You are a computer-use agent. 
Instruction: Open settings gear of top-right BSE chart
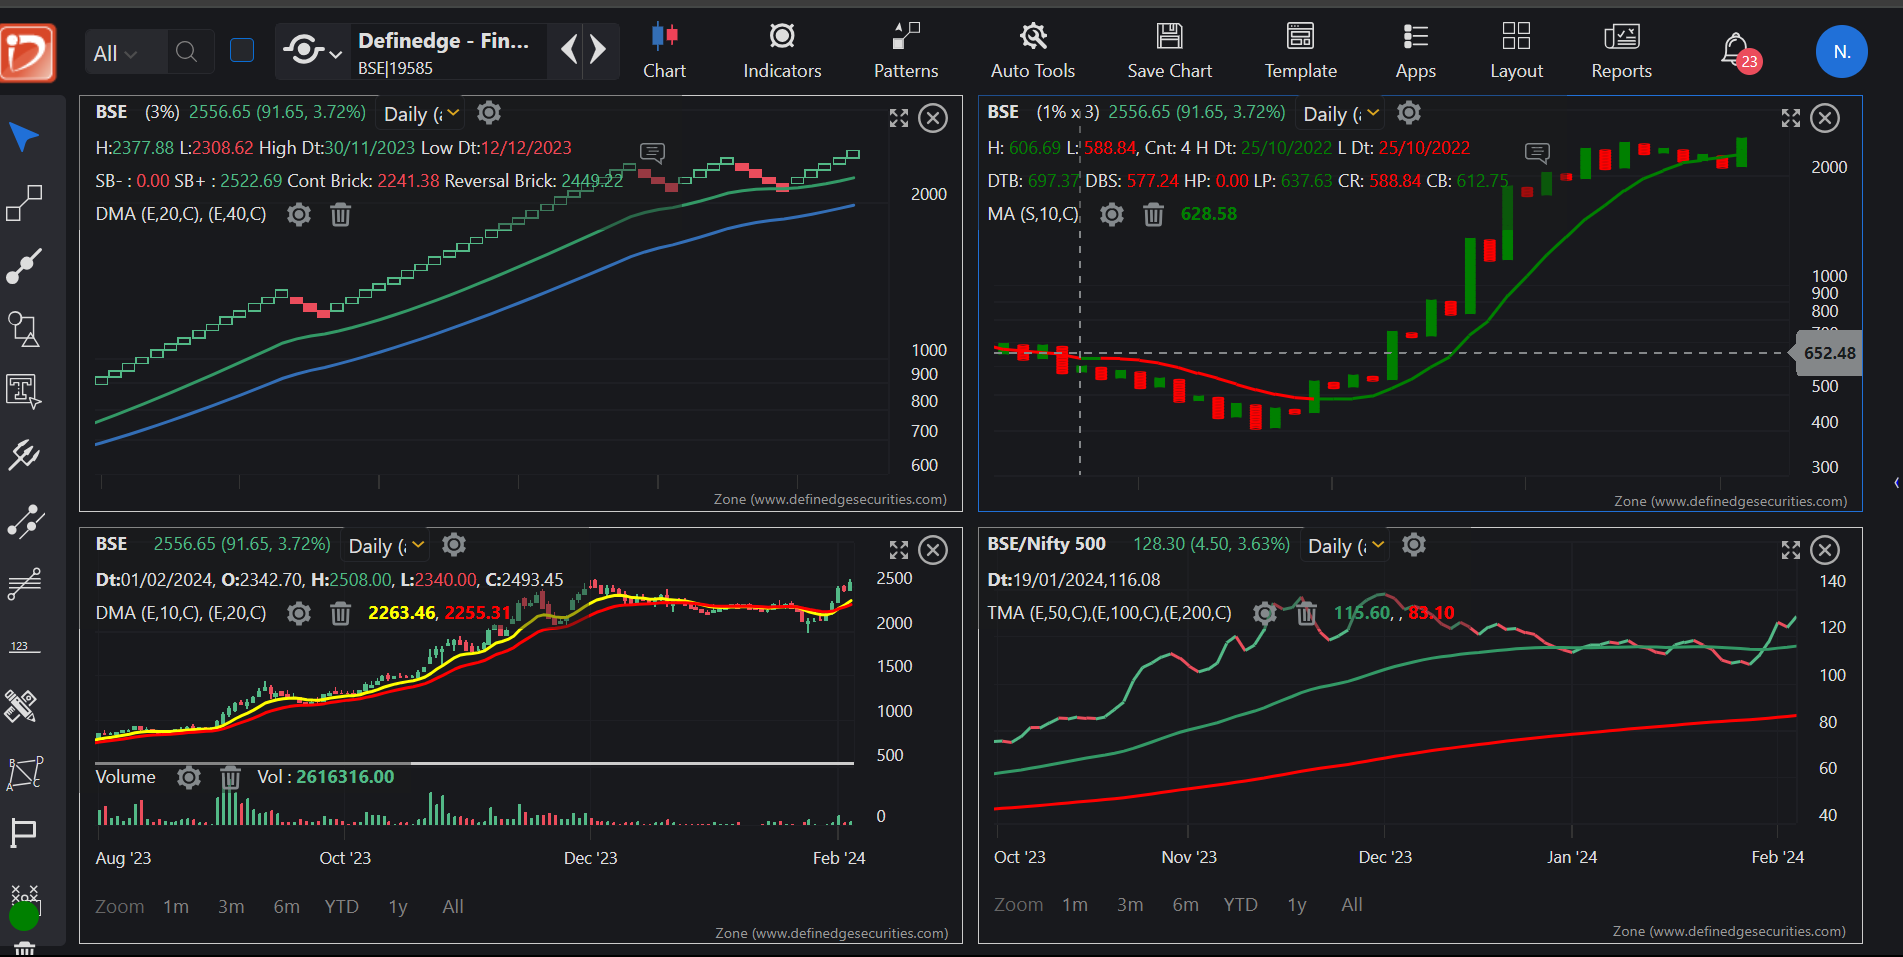tap(1409, 113)
